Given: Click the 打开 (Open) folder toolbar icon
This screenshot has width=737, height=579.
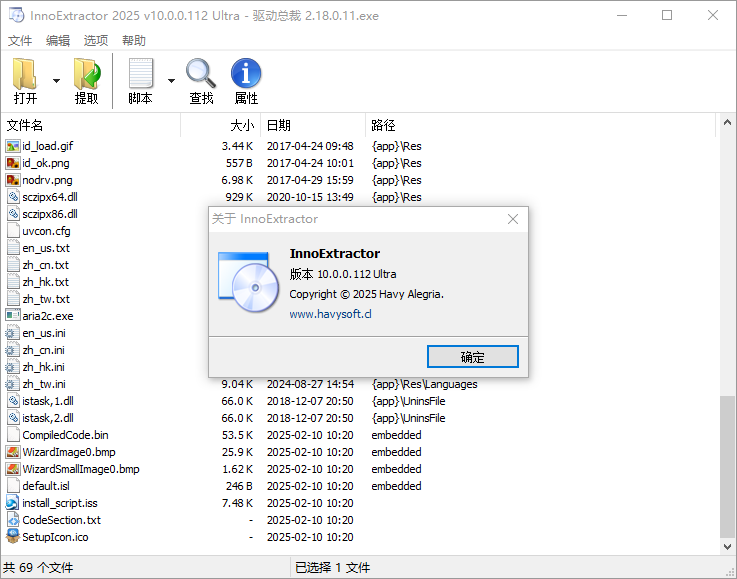Looking at the screenshot, I should [25, 75].
